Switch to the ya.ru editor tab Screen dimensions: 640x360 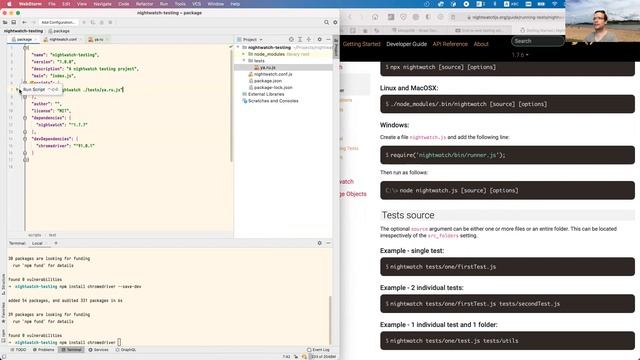98,39
